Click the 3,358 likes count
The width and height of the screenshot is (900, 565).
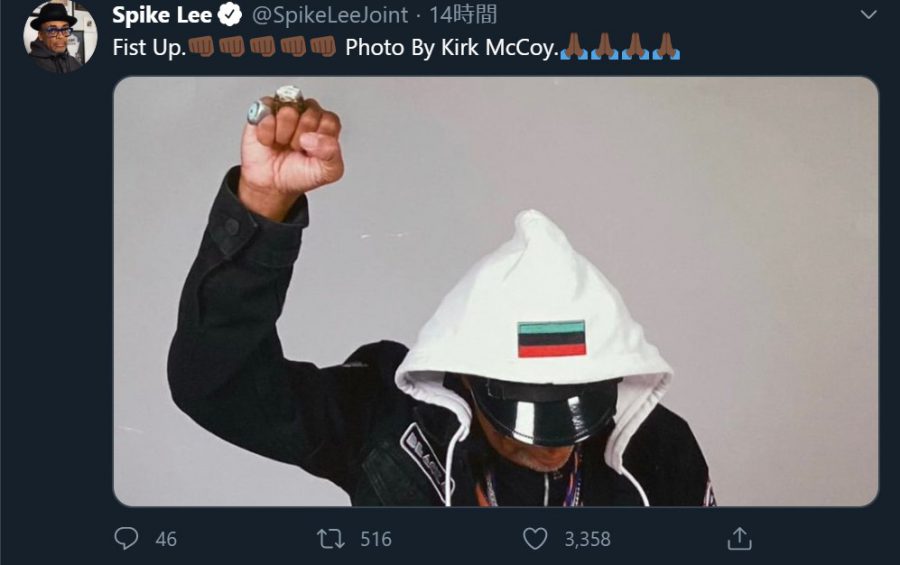[x=587, y=539]
